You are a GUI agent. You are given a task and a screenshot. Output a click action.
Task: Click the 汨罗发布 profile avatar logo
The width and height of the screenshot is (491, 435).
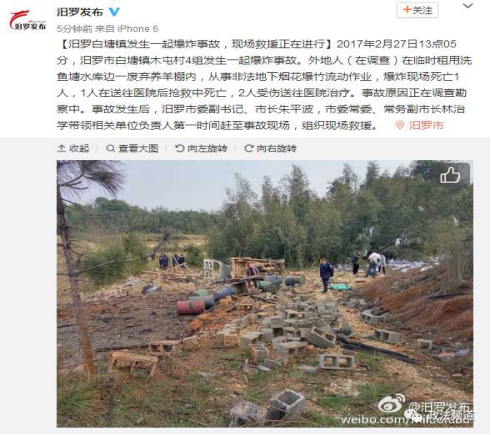(27, 20)
